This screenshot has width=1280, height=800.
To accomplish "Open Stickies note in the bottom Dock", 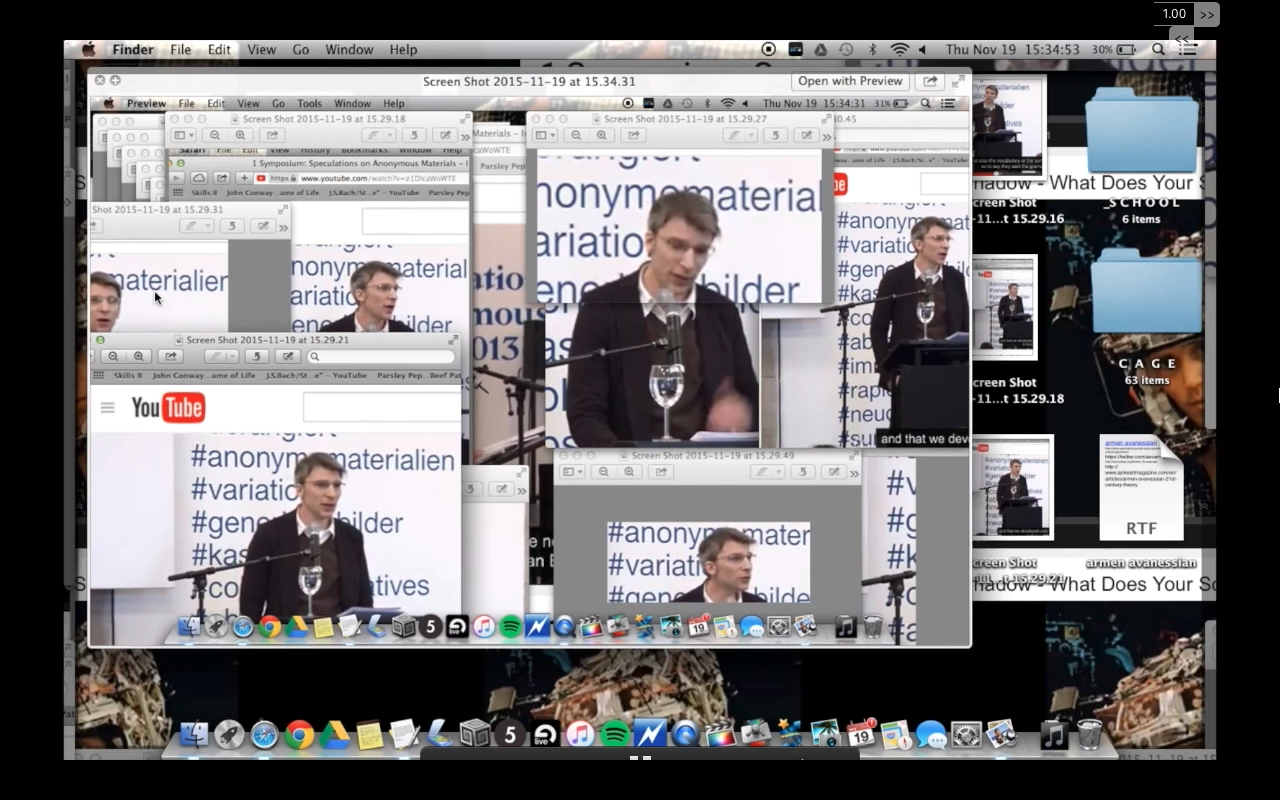I will [369, 735].
